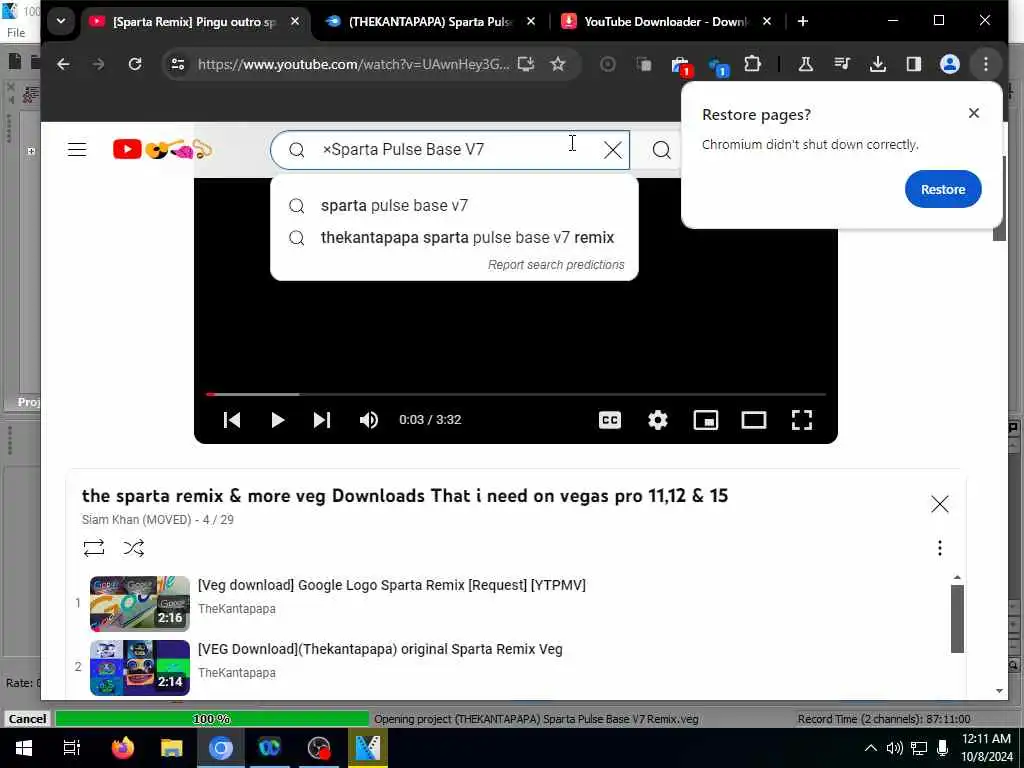Cancel the Vegas project loading
The image size is (1024, 768).
[27, 719]
